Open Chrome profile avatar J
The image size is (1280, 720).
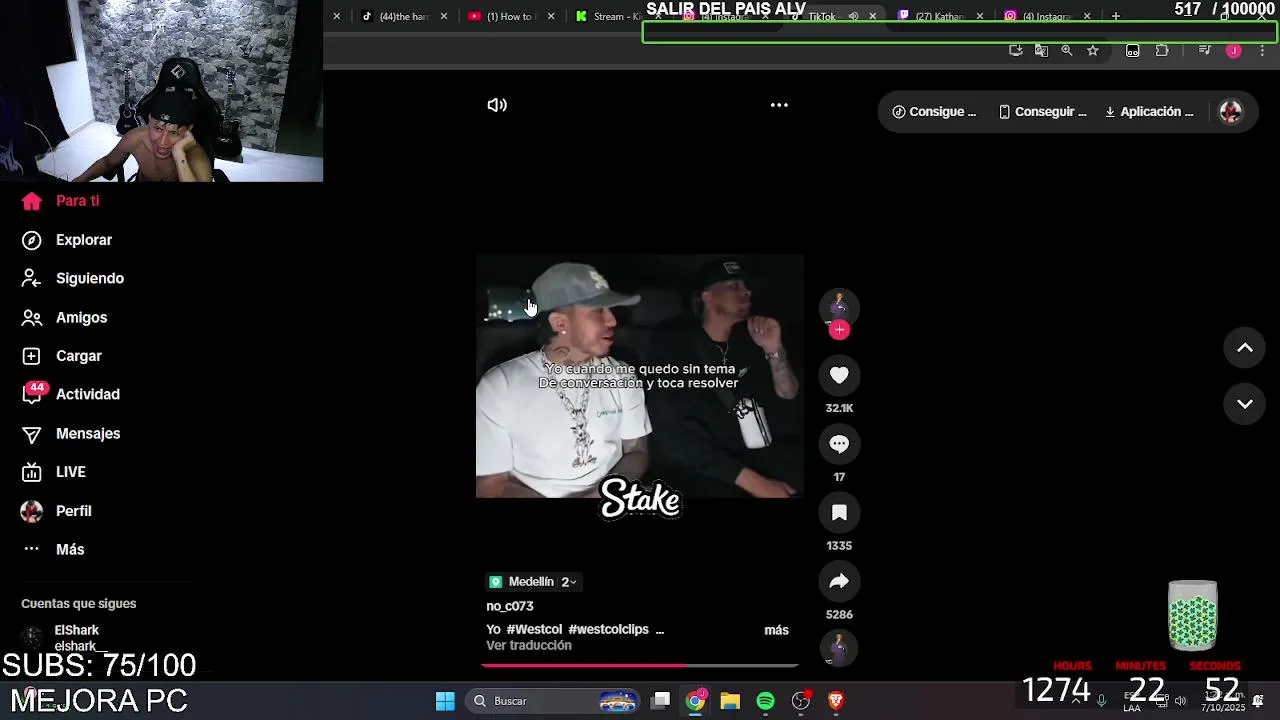[1234, 50]
